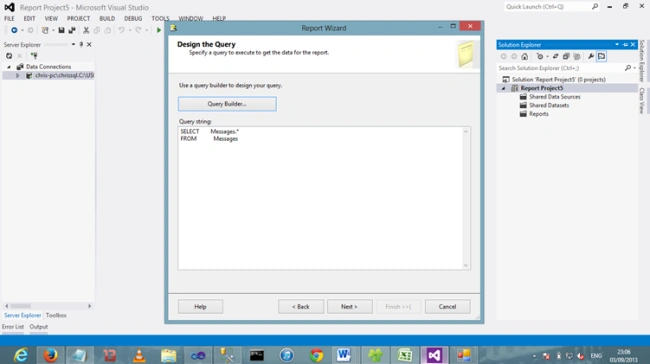
Task: Open the BUILD menu
Action: point(107,19)
